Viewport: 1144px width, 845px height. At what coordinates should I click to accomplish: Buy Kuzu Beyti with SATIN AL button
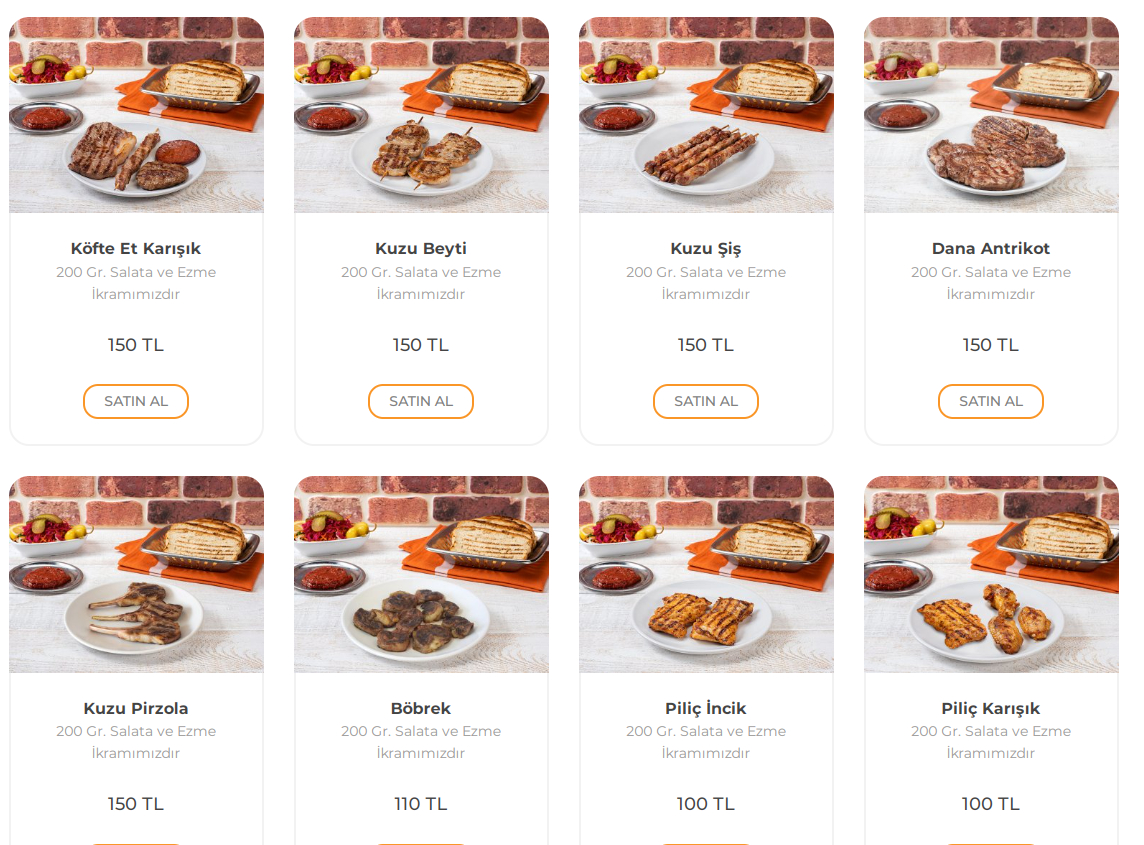point(421,401)
